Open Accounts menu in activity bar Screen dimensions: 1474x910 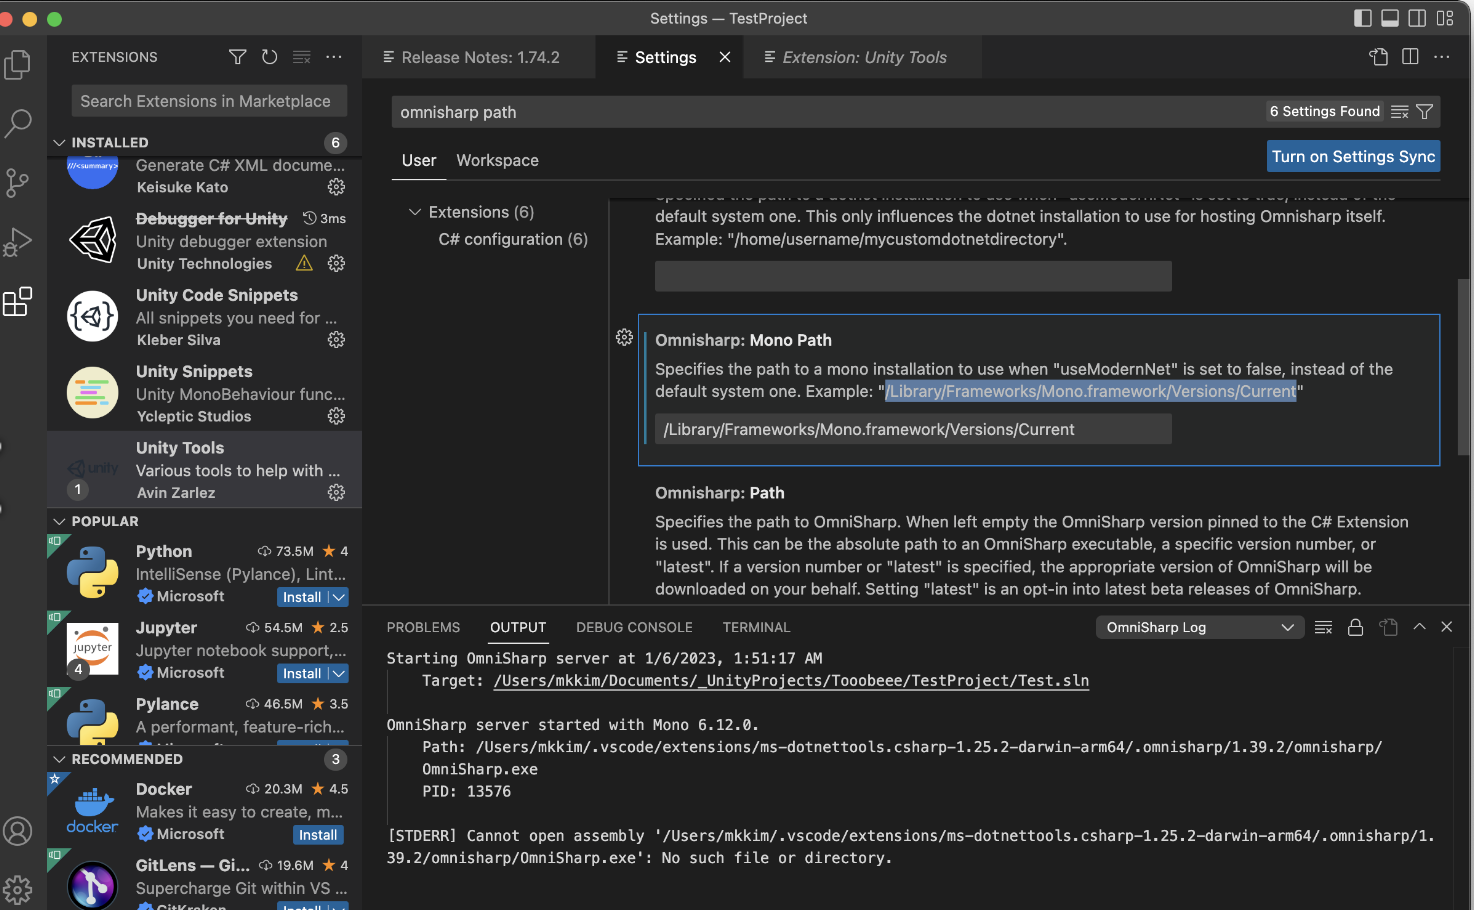18,831
